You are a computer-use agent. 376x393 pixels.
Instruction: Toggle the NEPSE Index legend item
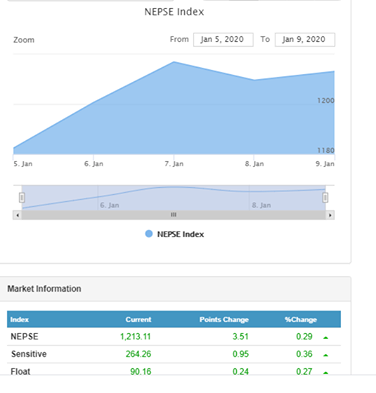(x=175, y=234)
